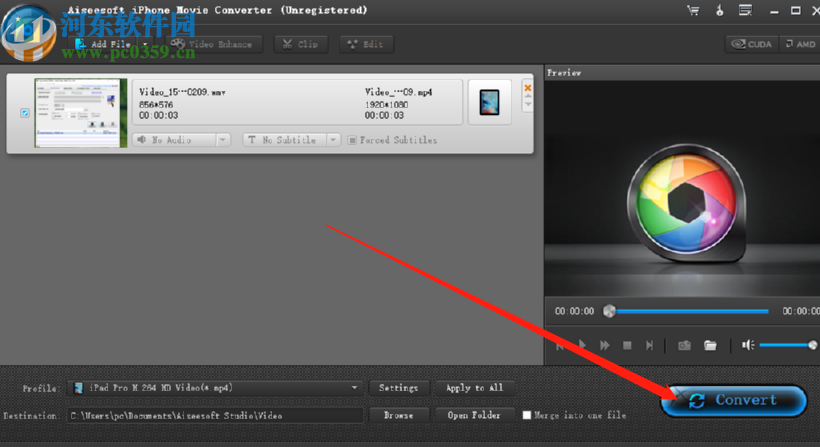Image resolution: width=820 pixels, height=447 pixels.
Task: Click the iPad device profile icon
Action: point(489,102)
